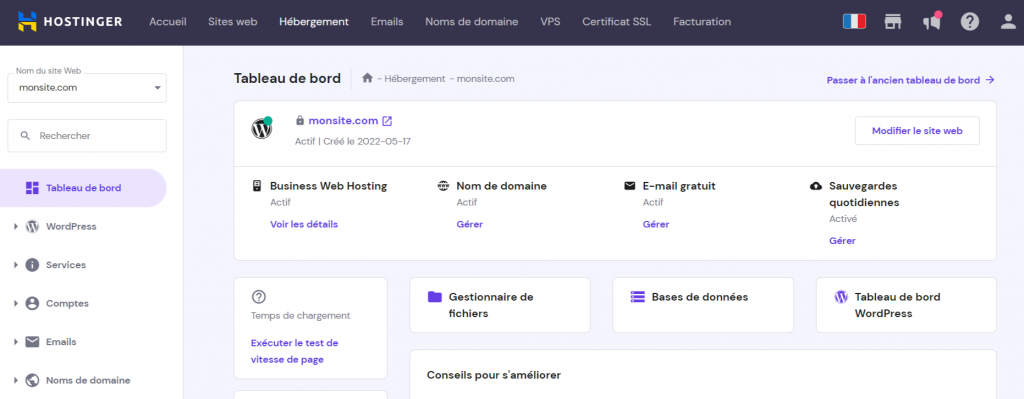
Task: Open Facturation in top navigation
Action: point(702,22)
